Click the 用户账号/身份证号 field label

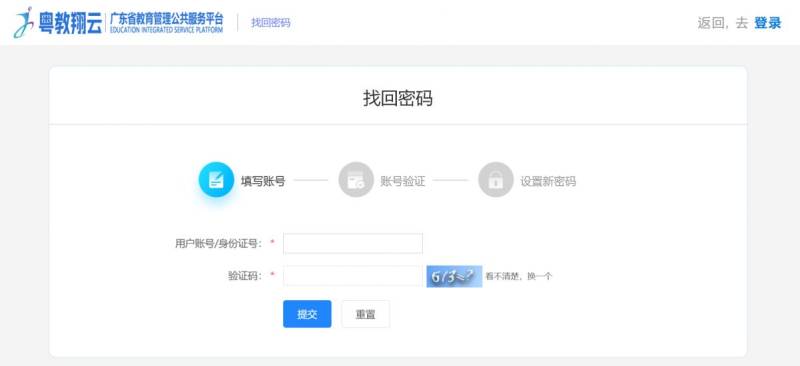(x=218, y=243)
